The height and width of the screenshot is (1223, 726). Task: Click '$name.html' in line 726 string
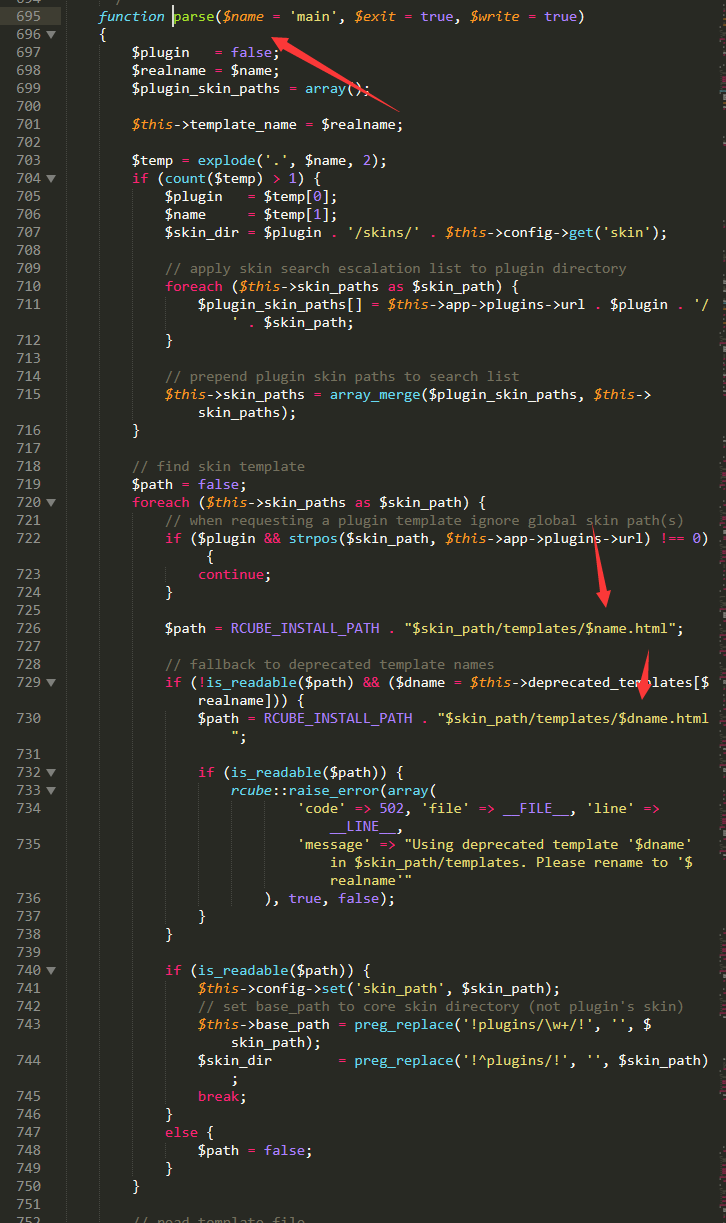pos(626,628)
